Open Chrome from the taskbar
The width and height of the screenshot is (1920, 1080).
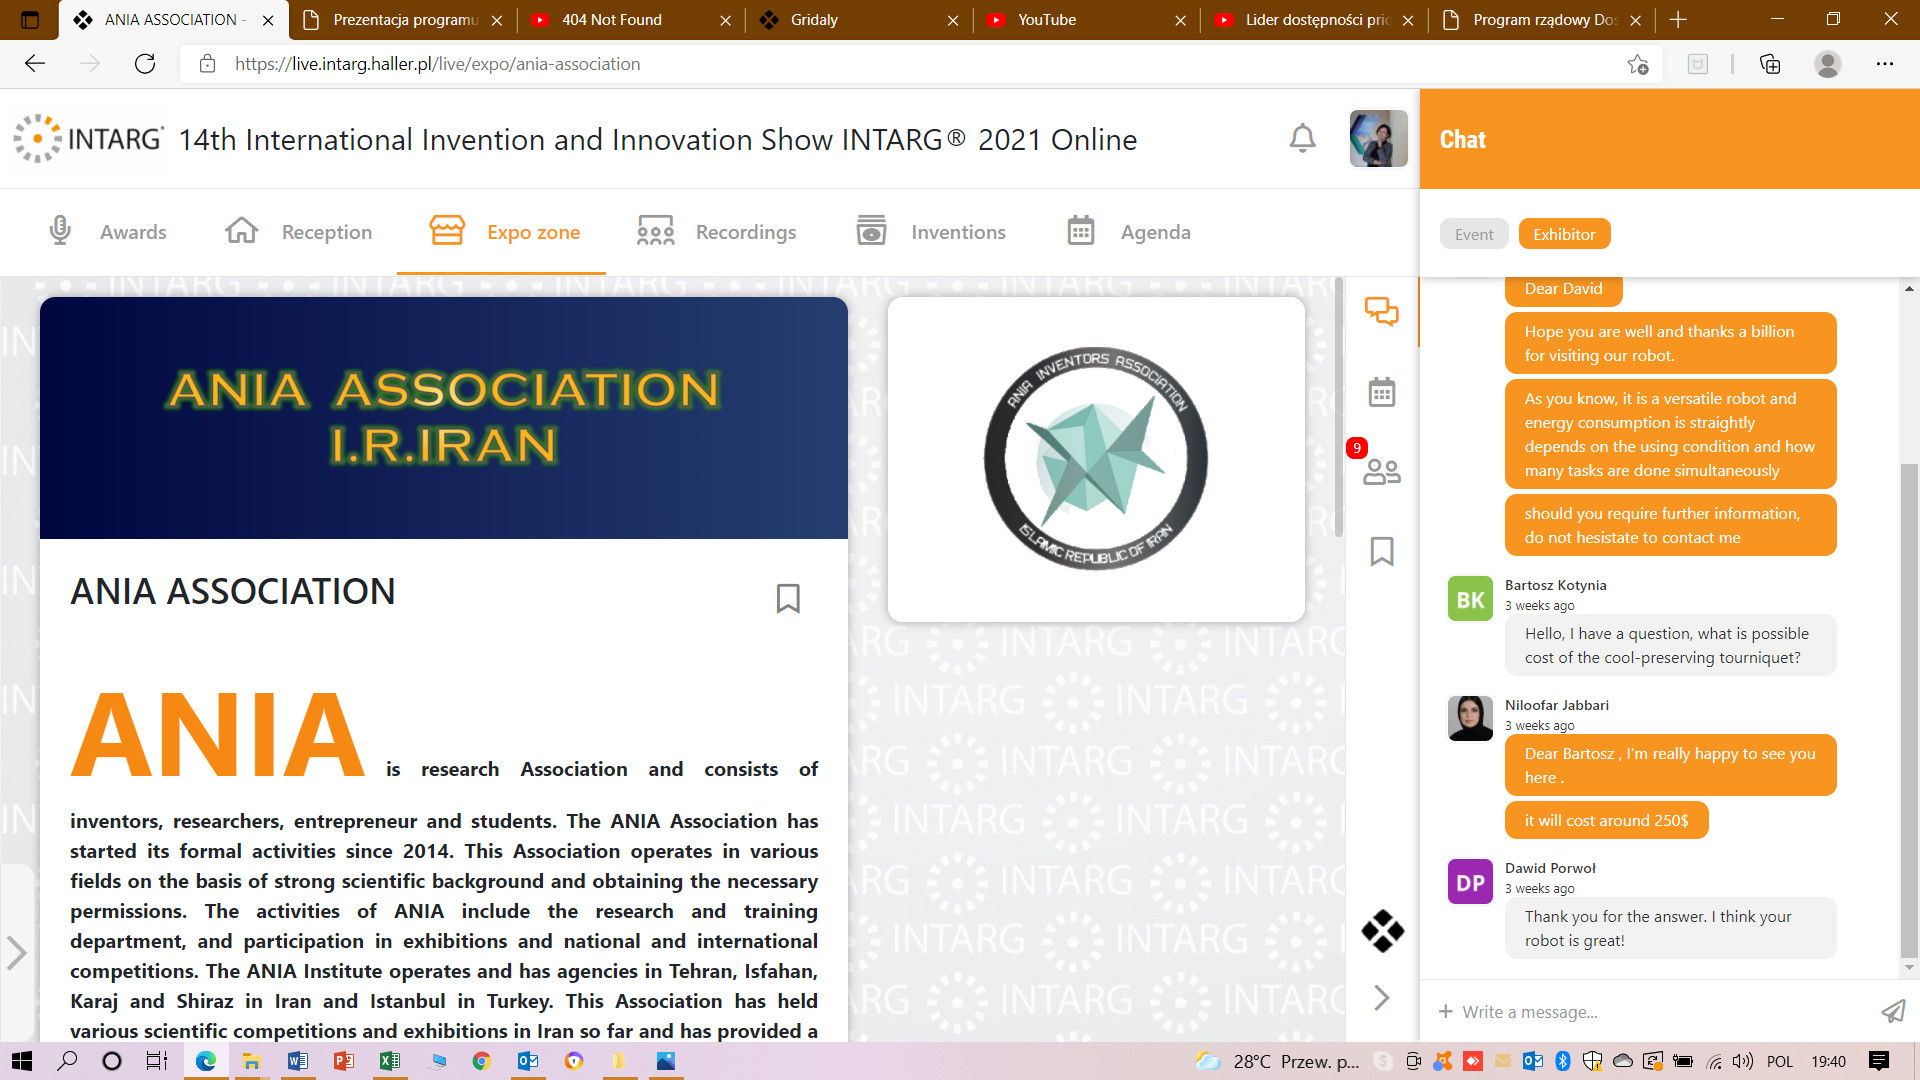481,1061
